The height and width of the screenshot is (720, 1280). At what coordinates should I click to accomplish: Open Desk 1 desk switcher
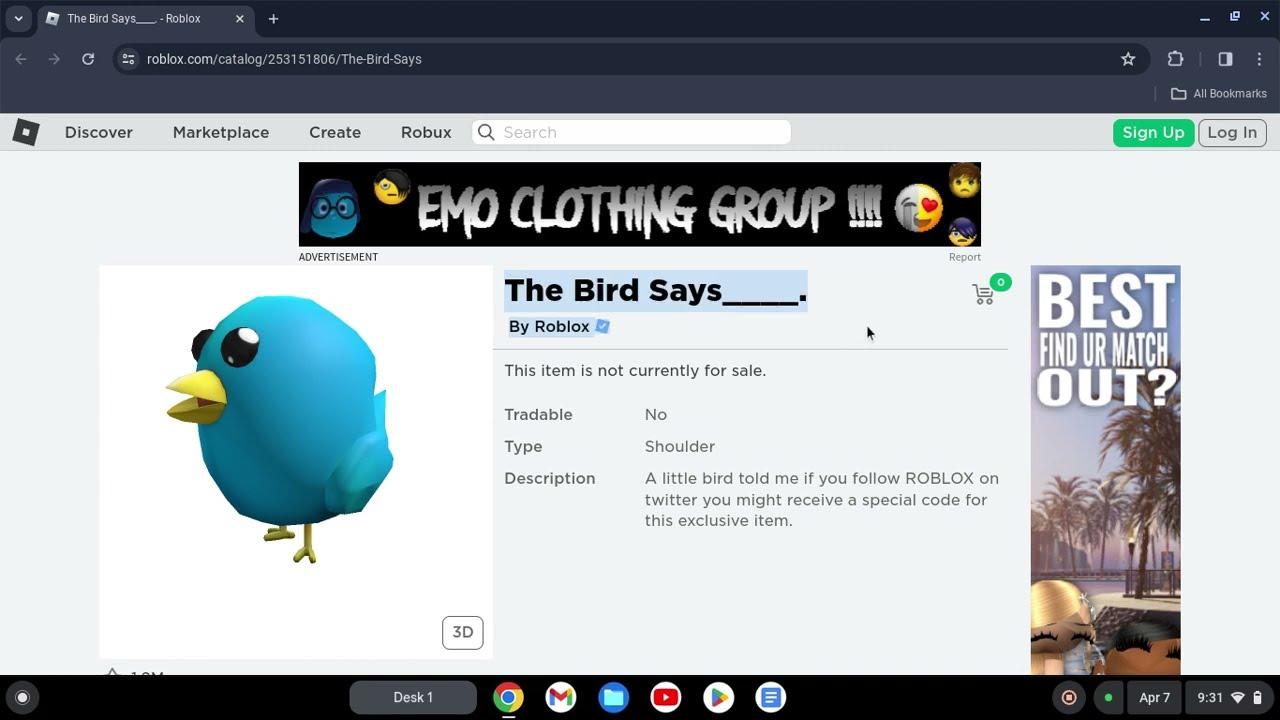413,697
